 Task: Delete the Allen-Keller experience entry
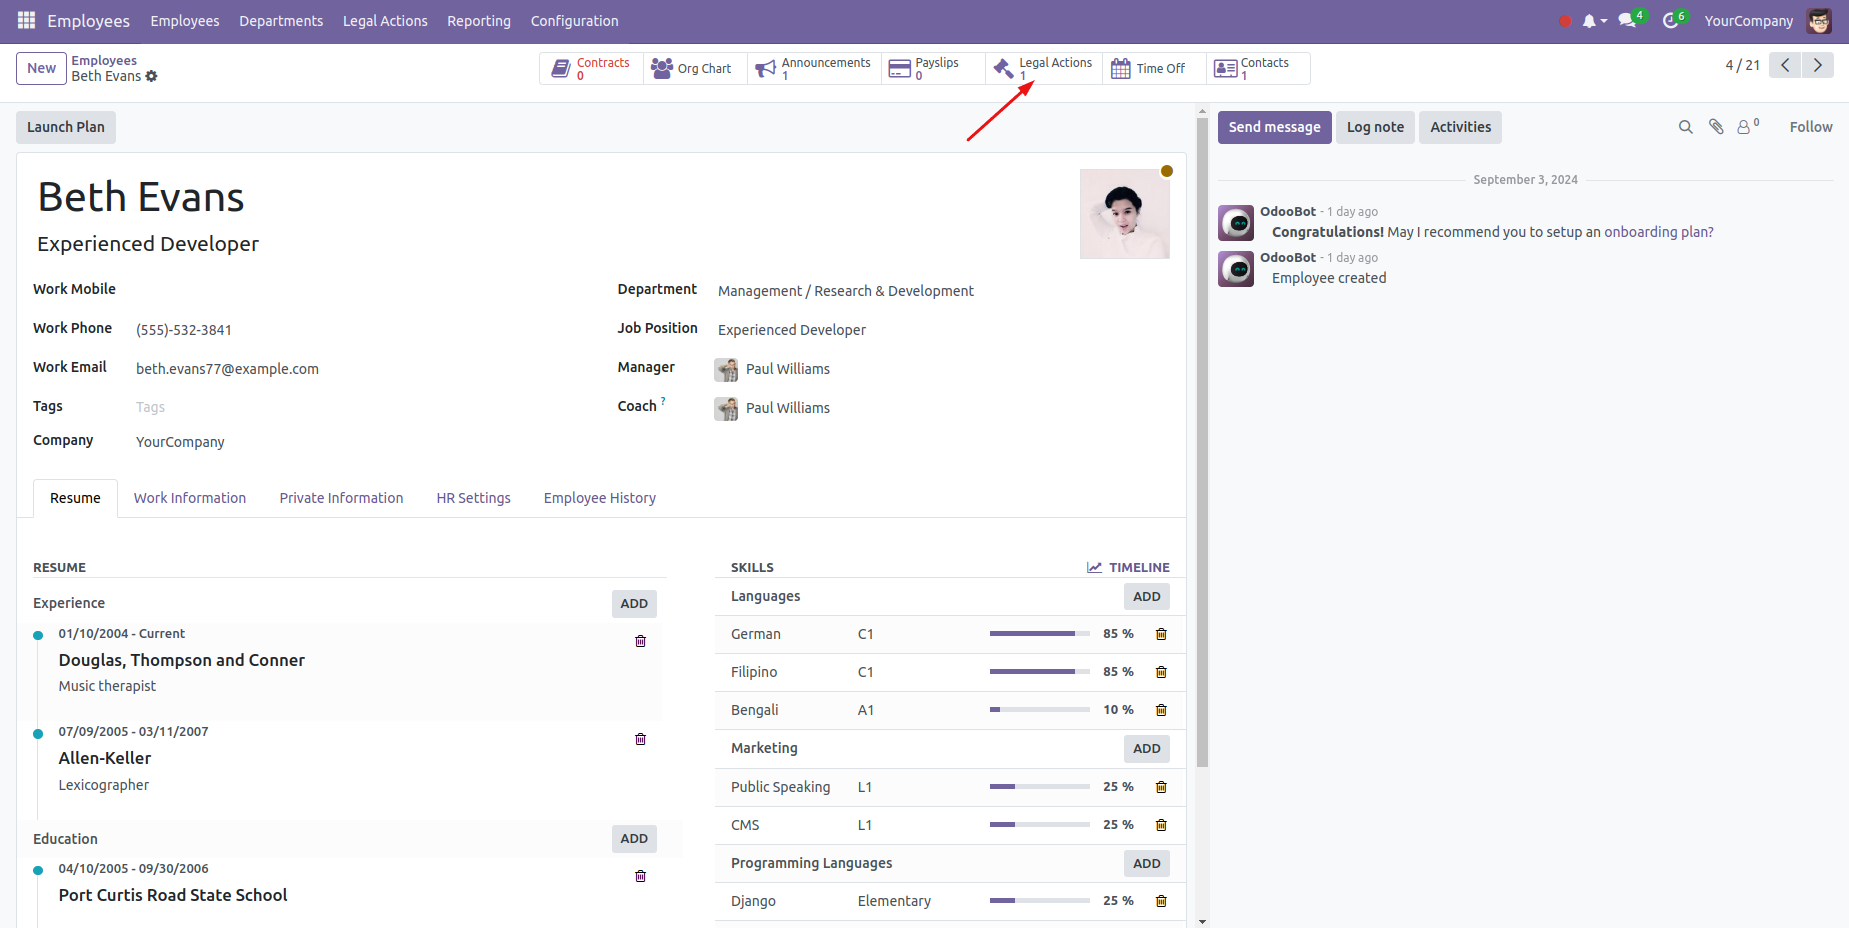[640, 739]
